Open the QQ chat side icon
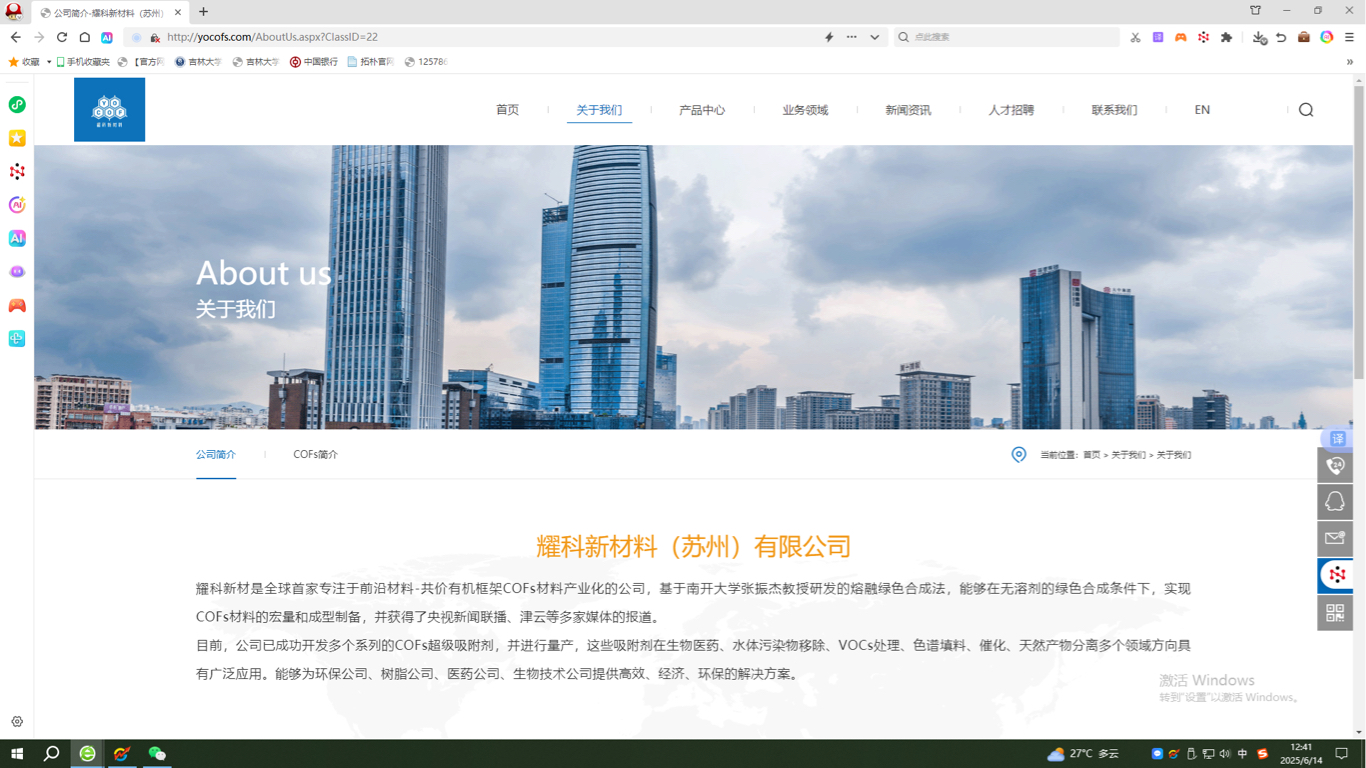Screen dimensions: 1366x768 [1335, 502]
